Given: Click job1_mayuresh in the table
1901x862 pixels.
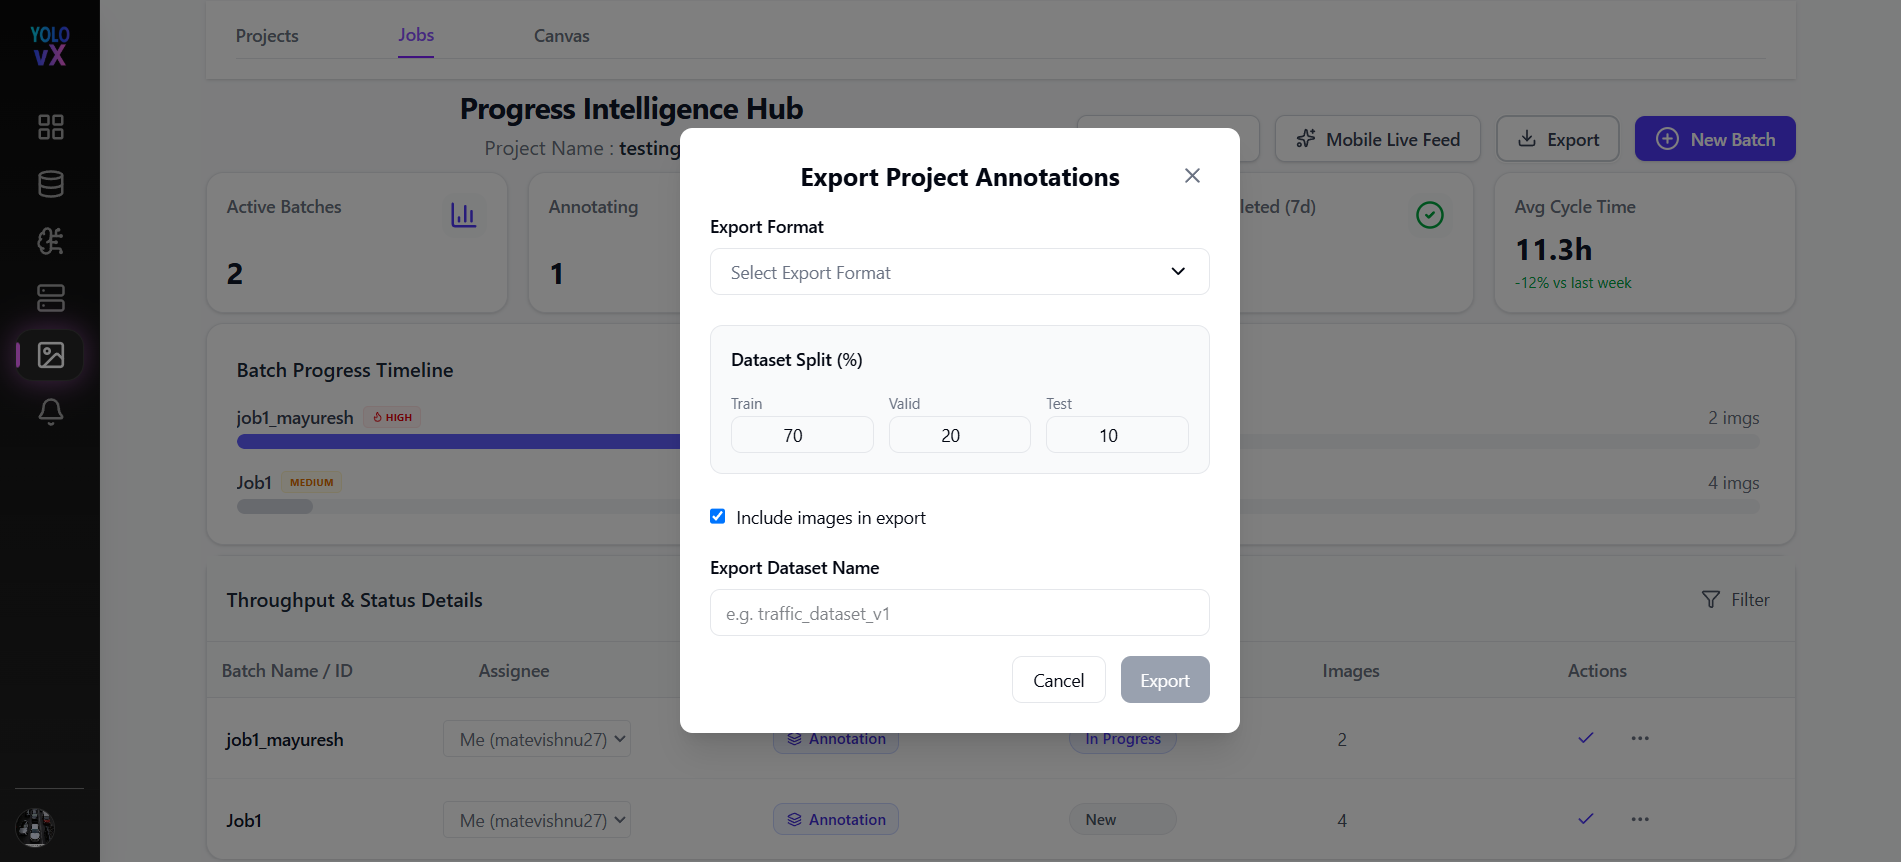Looking at the screenshot, I should pyautogui.click(x=285, y=740).
